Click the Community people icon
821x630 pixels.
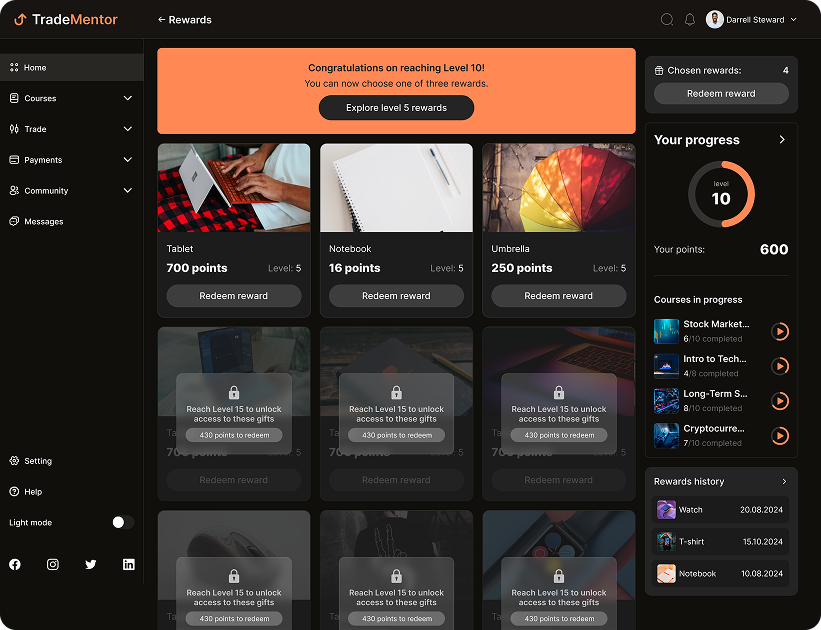tap(14, 191)
